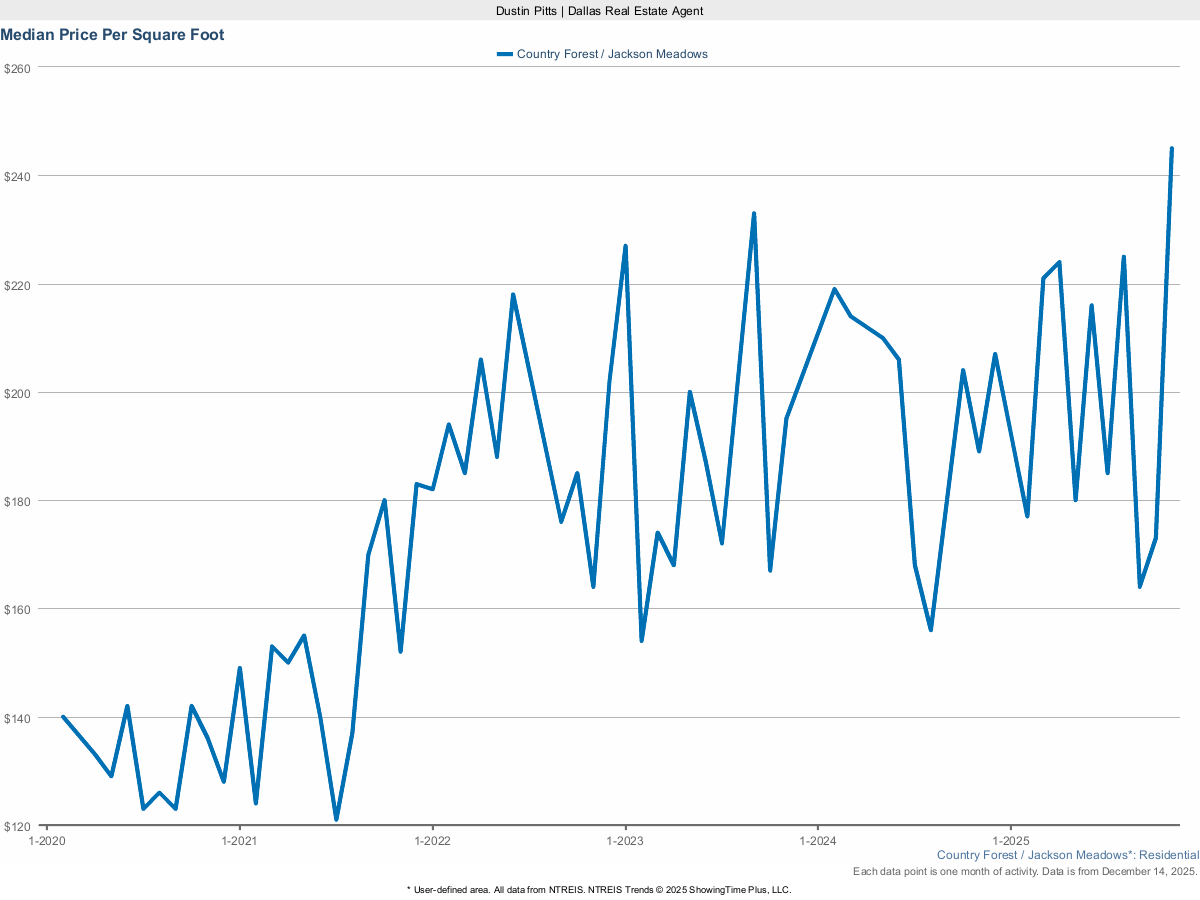Click the 1-2025 x-axis tick label
Viewport: 1200px width, 900px height.
pos(1011,841)
